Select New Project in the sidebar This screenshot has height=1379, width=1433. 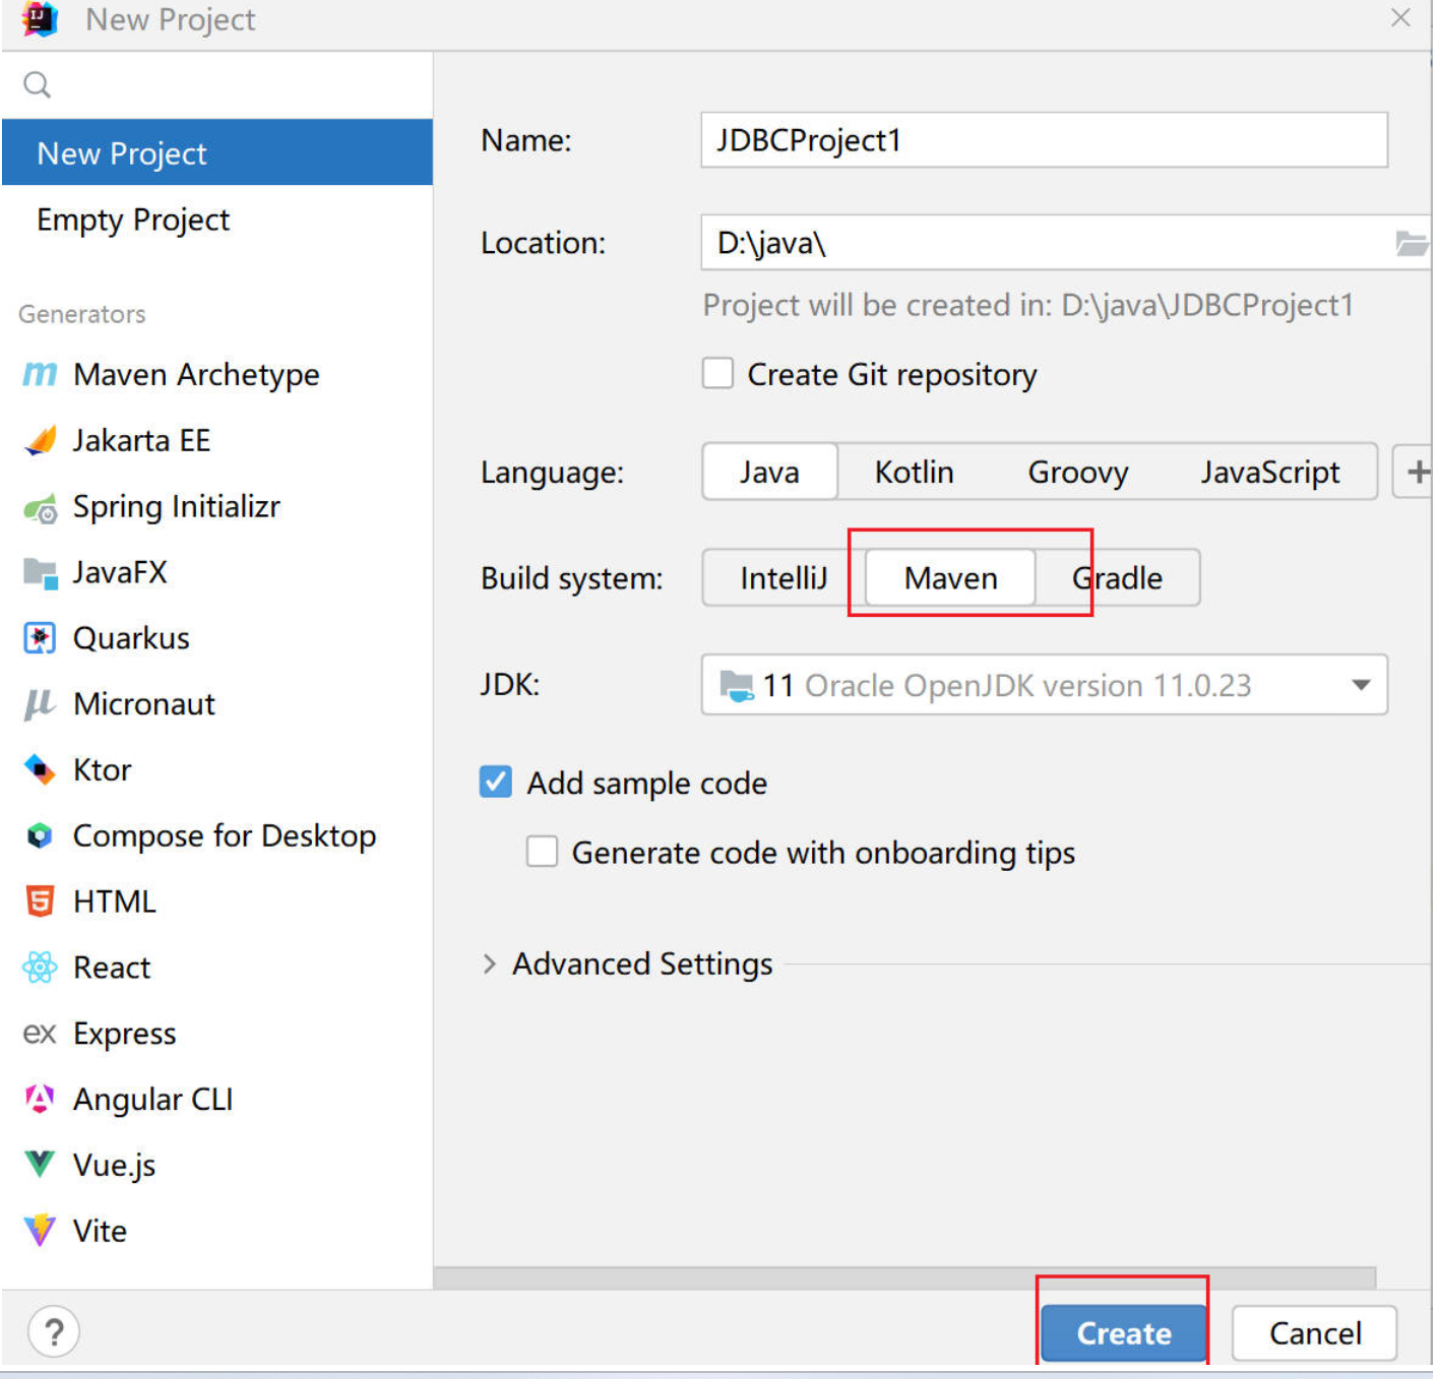pos(217,153)
